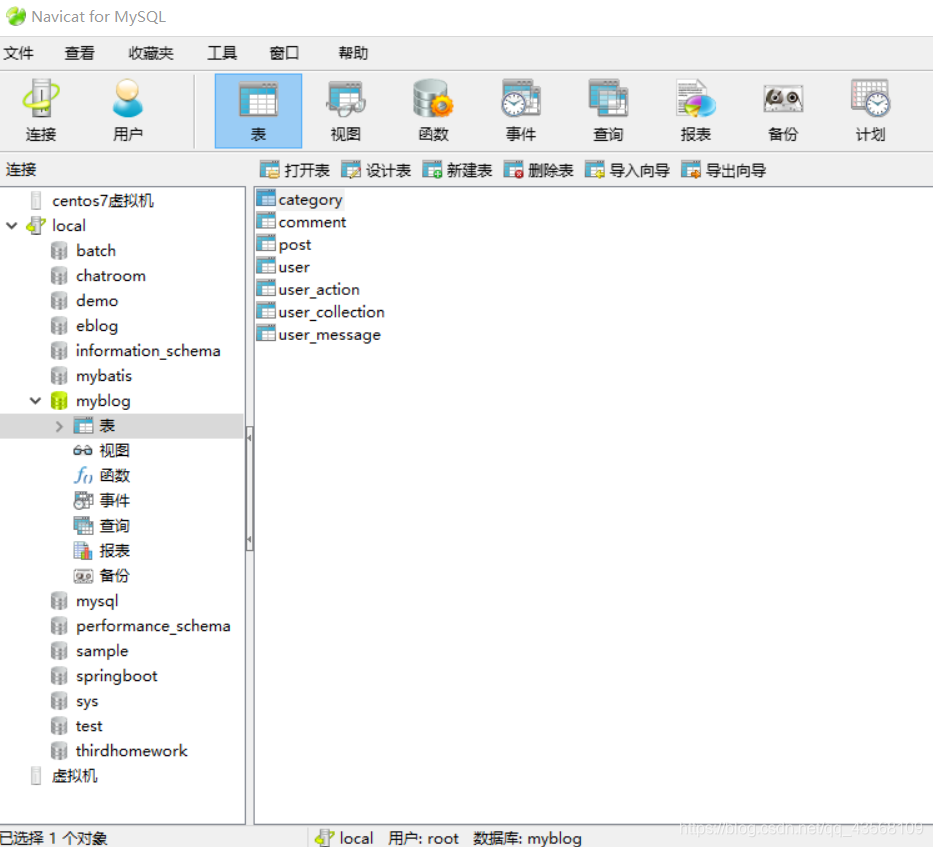This screenshot has width=933, height=847.
Task: Select the 查询 node under myblog
Action: (114, 526)
